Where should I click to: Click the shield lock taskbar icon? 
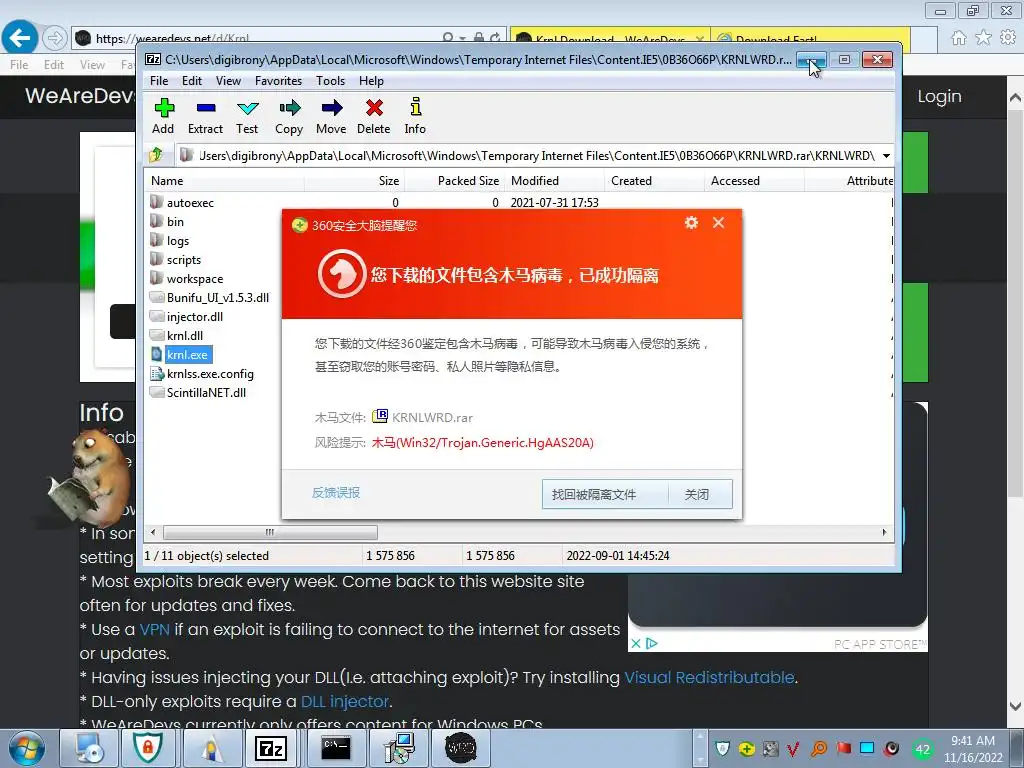(x=148, y=748)
